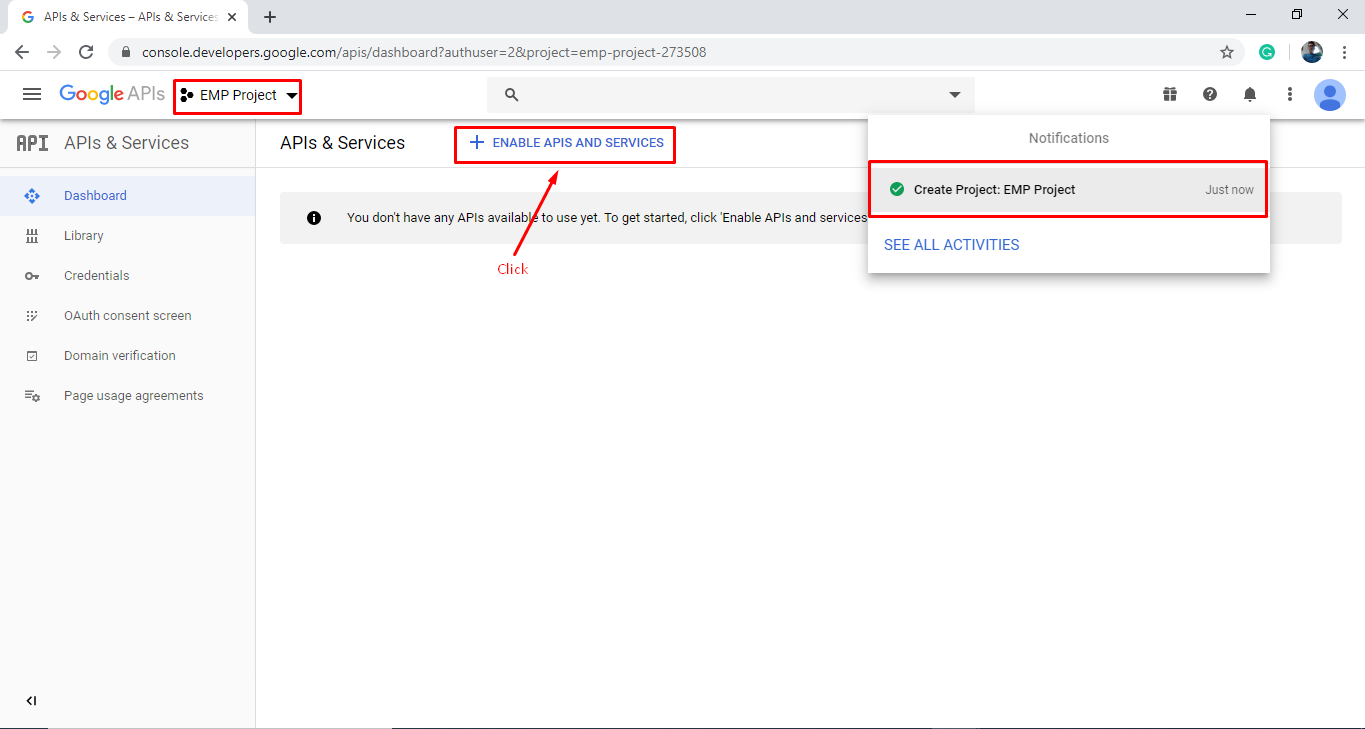Reload the current page
This screenshot has width=1365, height=729.
click(86, 51)
